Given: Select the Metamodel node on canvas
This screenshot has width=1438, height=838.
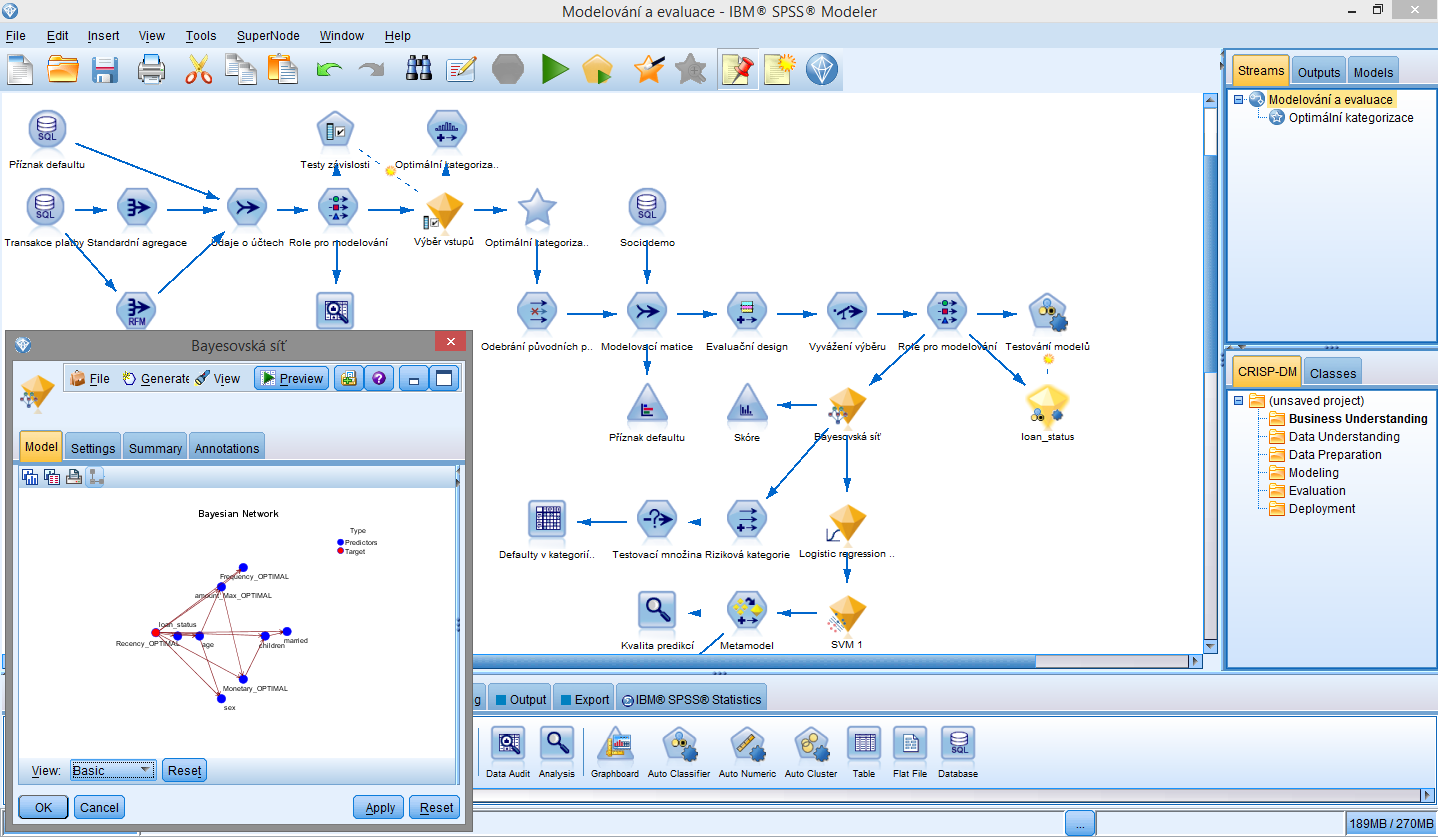Looking at the screenshot, I should point(746,610).
